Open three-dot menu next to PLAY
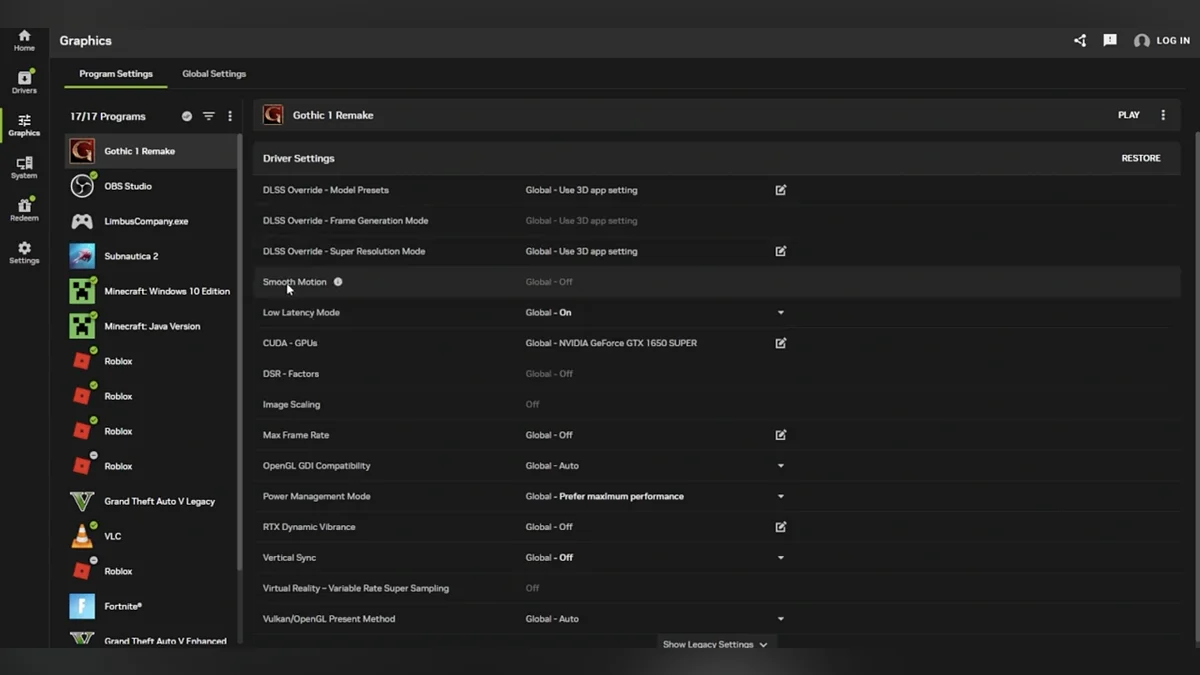This screenshot has height=675, width=1200. click(x=1163, y=115)
